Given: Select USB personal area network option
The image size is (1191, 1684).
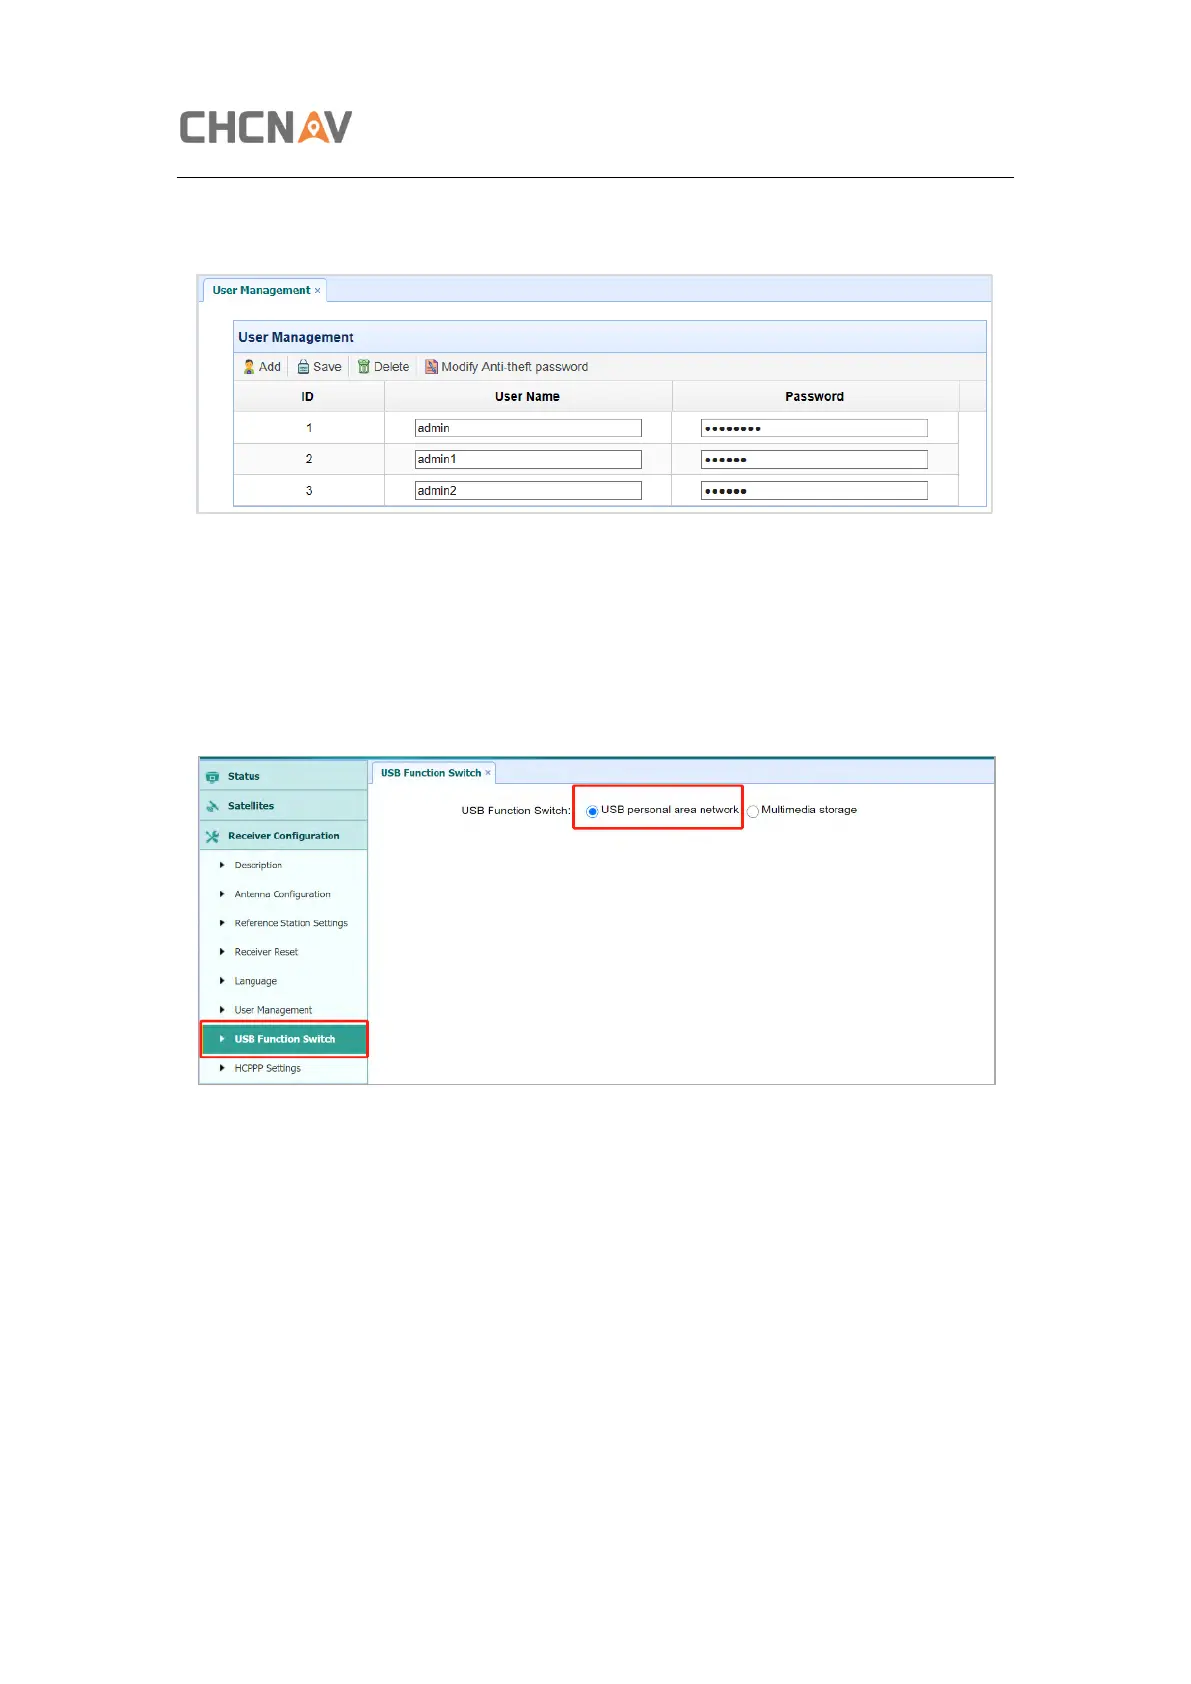Looking at the screenshot, I should (592, 811).
